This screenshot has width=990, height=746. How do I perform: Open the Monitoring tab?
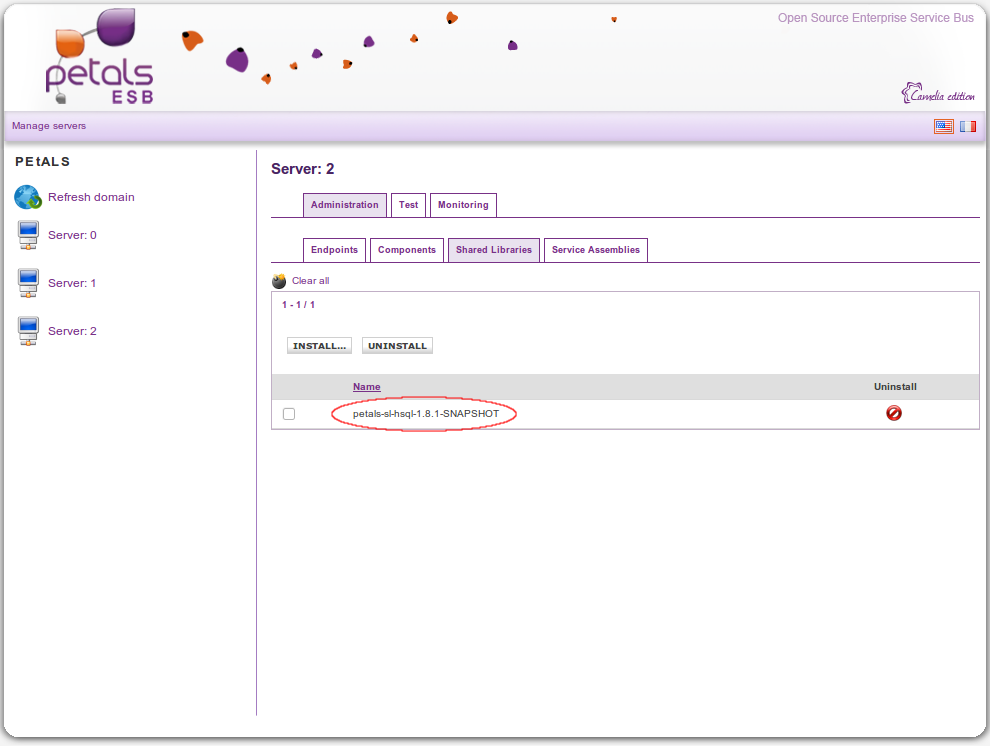[x=463, y=205]
